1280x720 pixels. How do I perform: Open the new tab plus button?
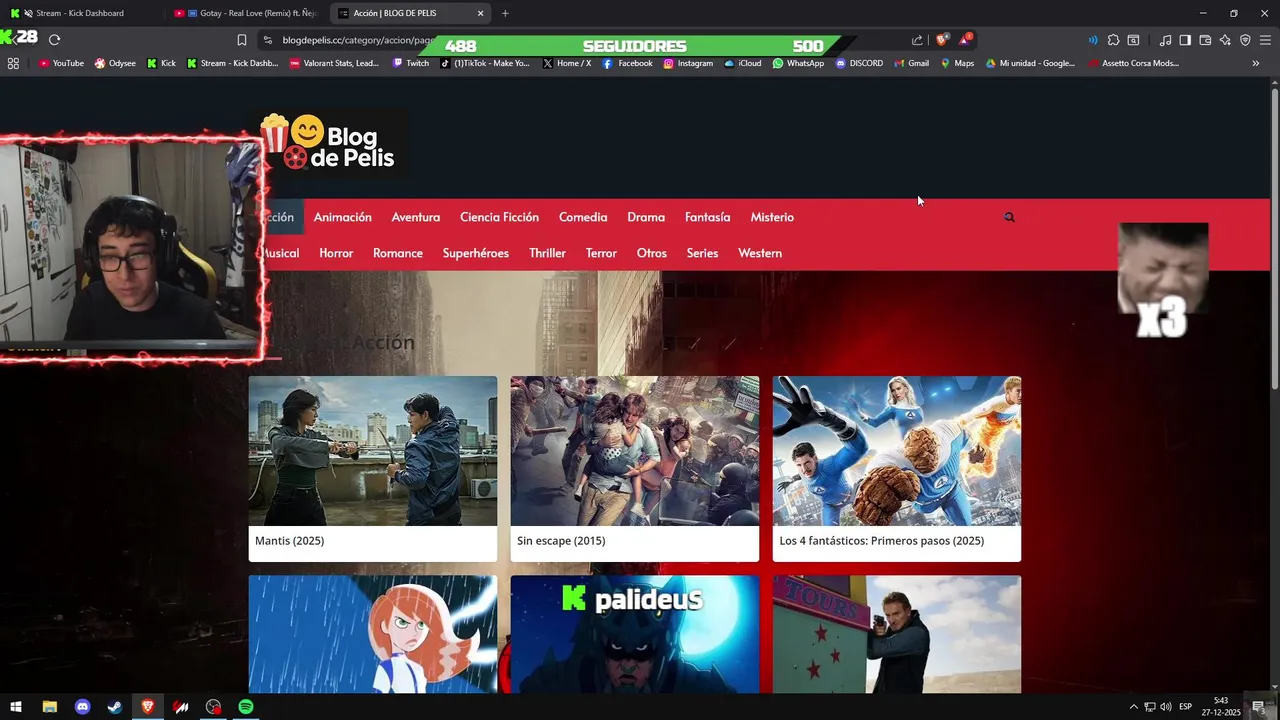(x=505, y=13)
